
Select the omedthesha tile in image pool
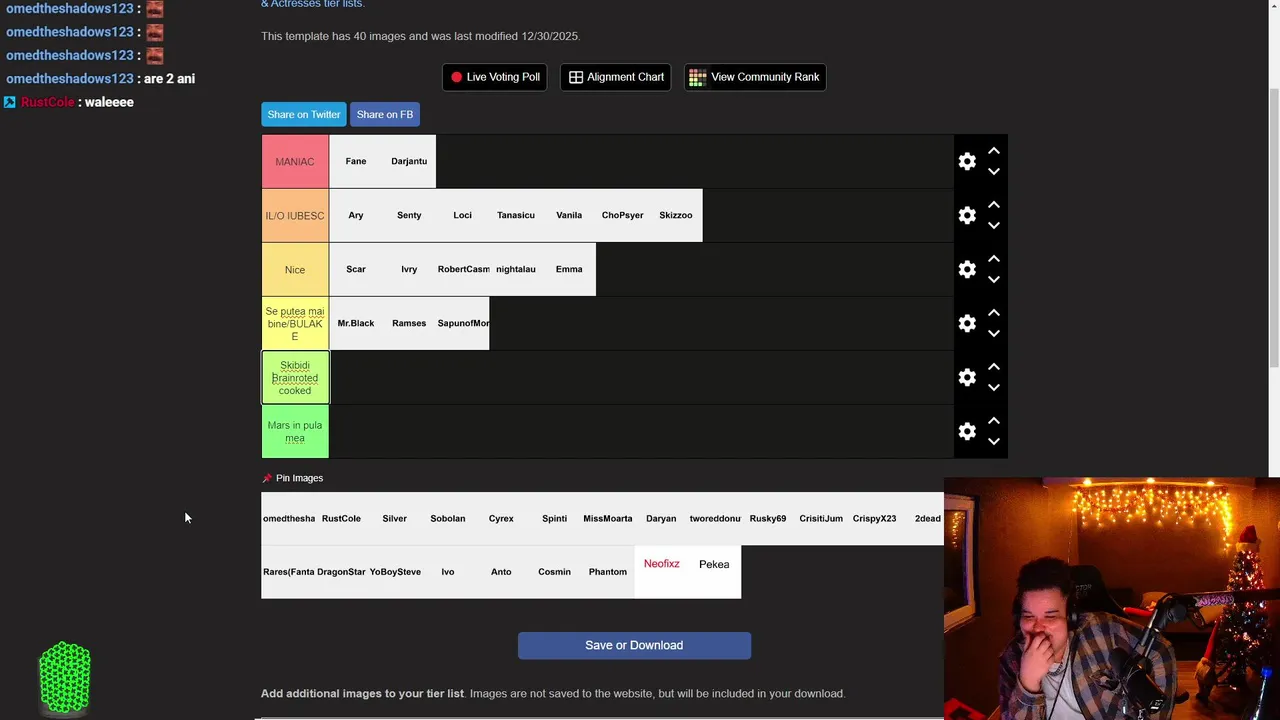288,518
